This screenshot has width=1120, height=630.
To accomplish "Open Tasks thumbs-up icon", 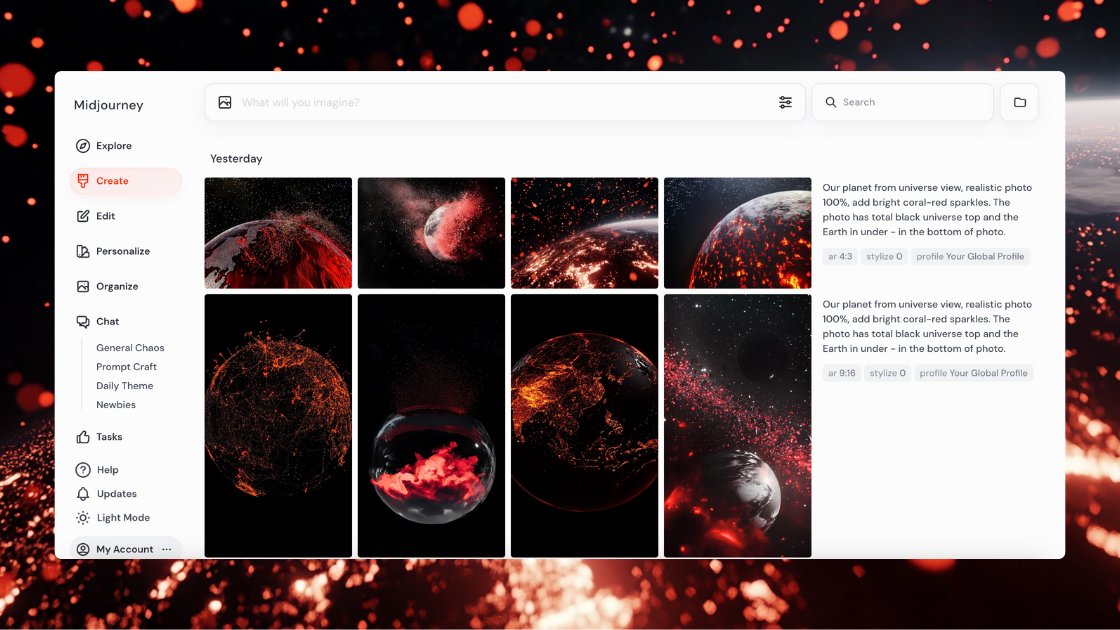I will pos(83,436).
